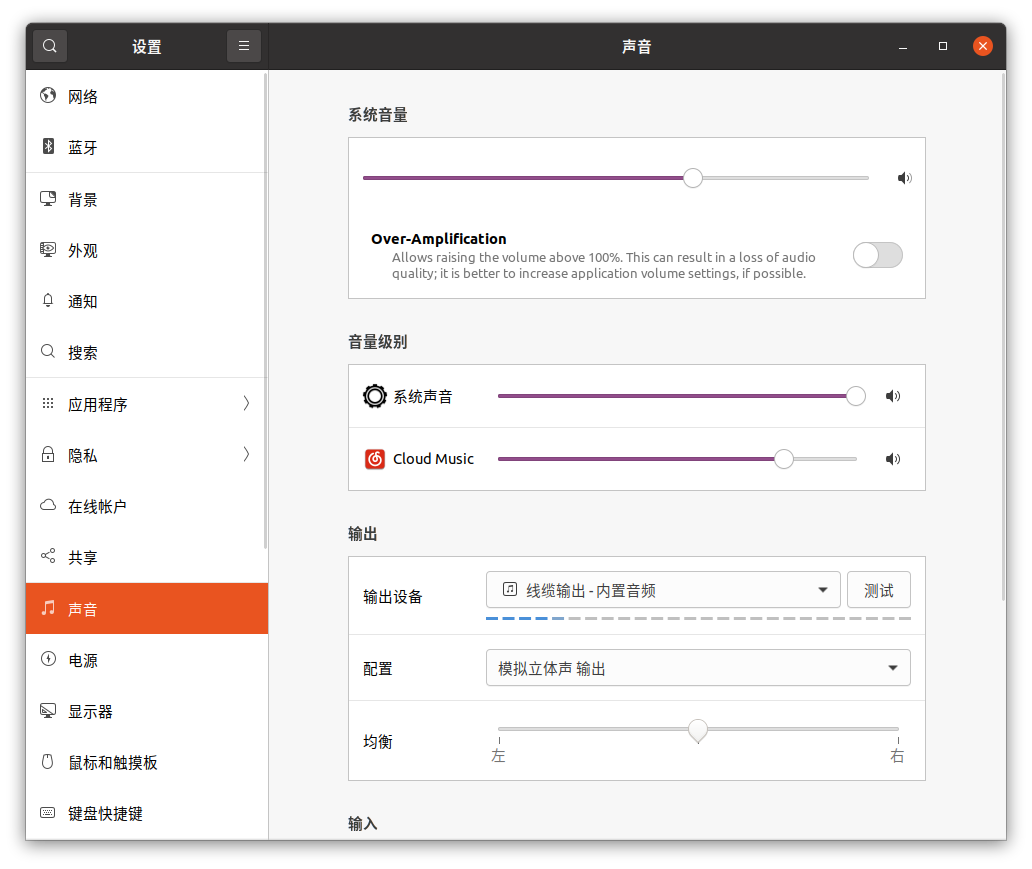Select 搜索 in the sidebar

click(147, 352)
